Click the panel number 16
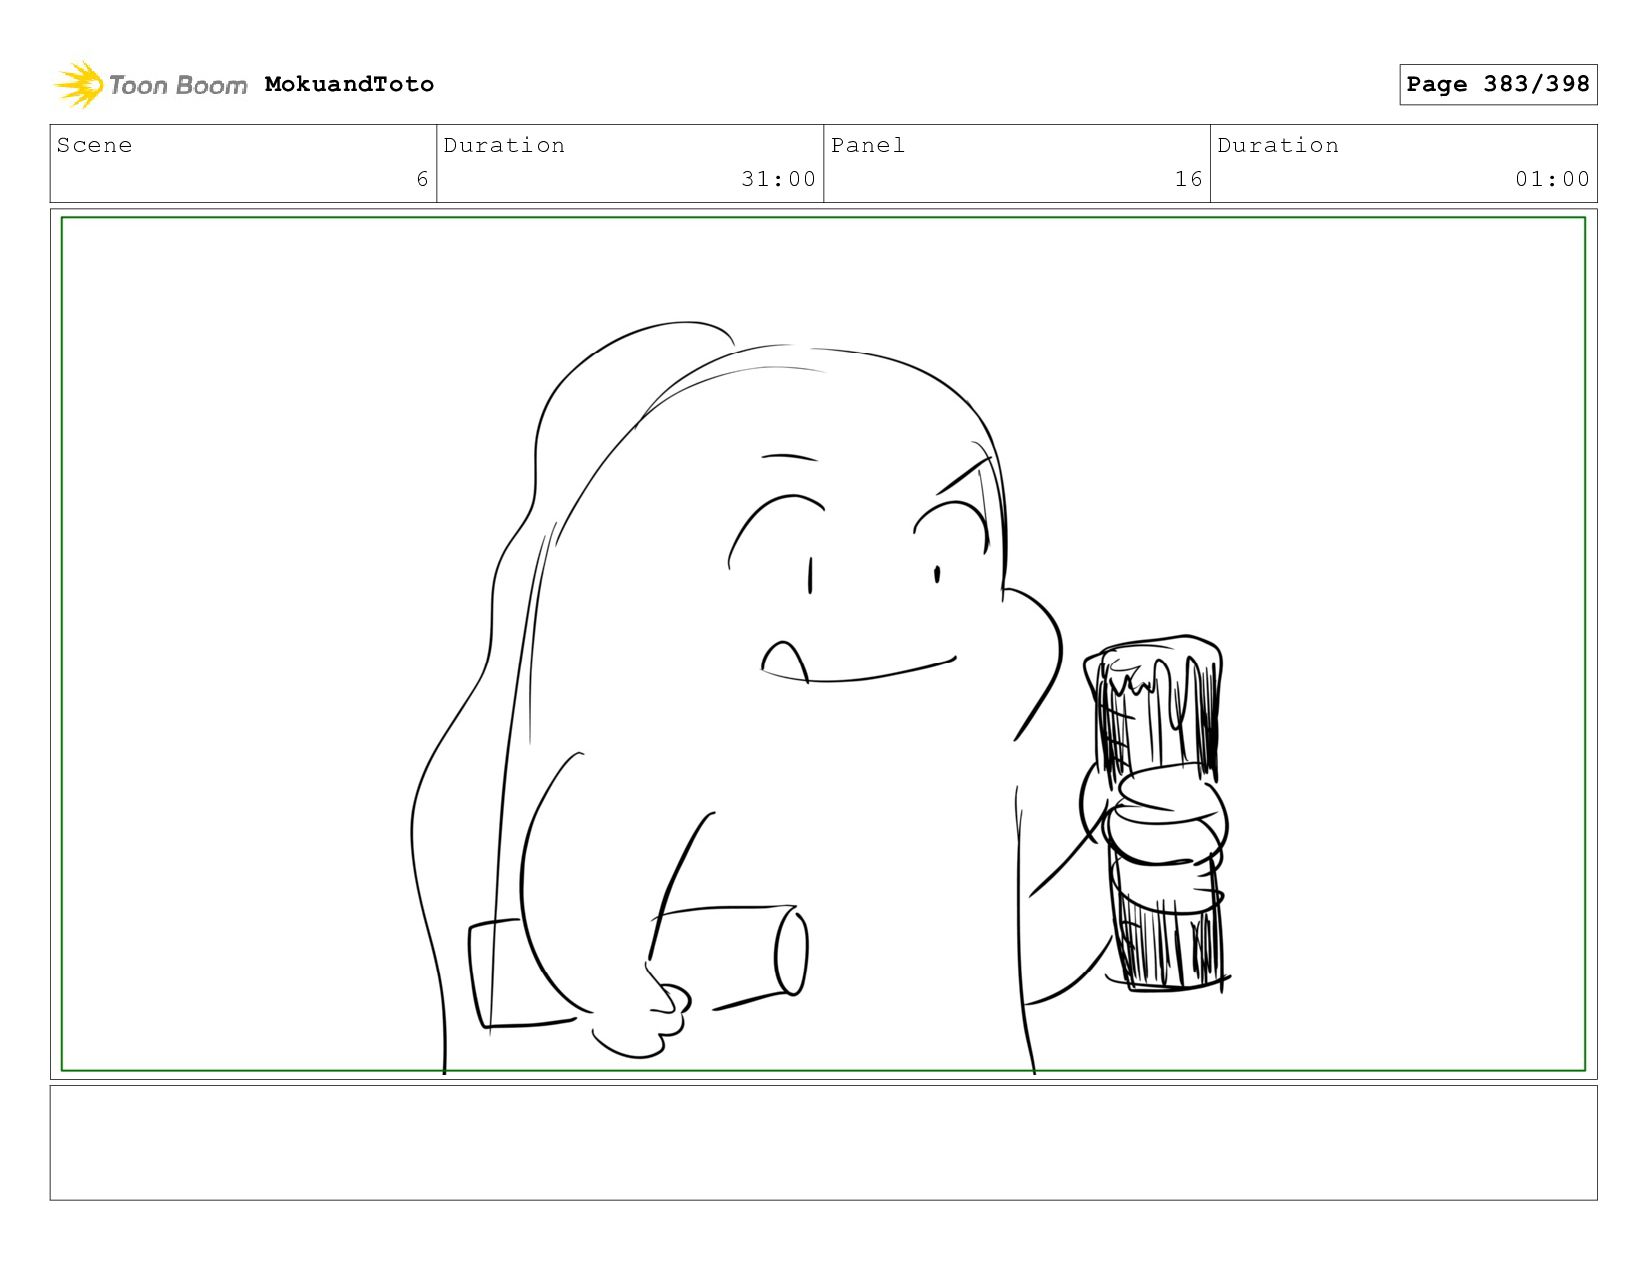This screenshot has width=1650, height=1275. pyautogui.click(x=1188, y=179)
